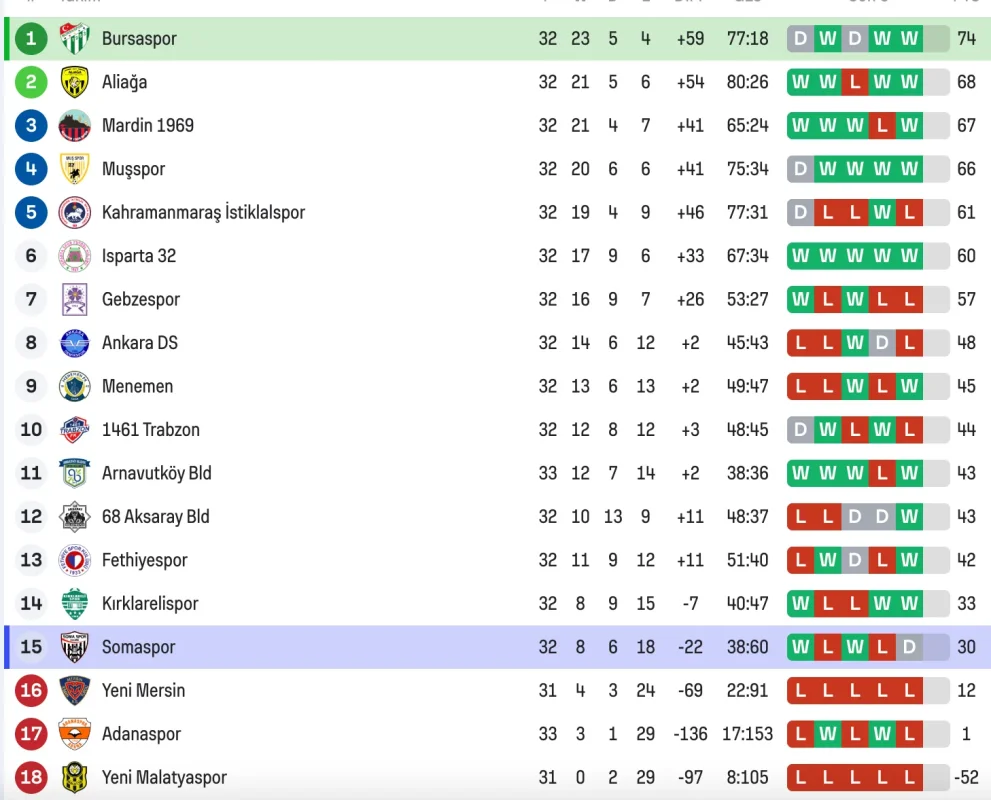Select the 1461 Trabzon club badge

tap(75, 430)
